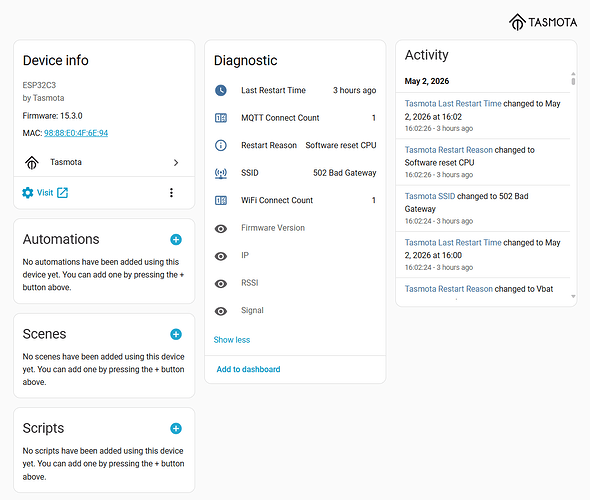The width and height of the screenshot is (590, 500).
Task: Click Add to dashboard button
Action: pyautogui.click(x=248, y=369)
